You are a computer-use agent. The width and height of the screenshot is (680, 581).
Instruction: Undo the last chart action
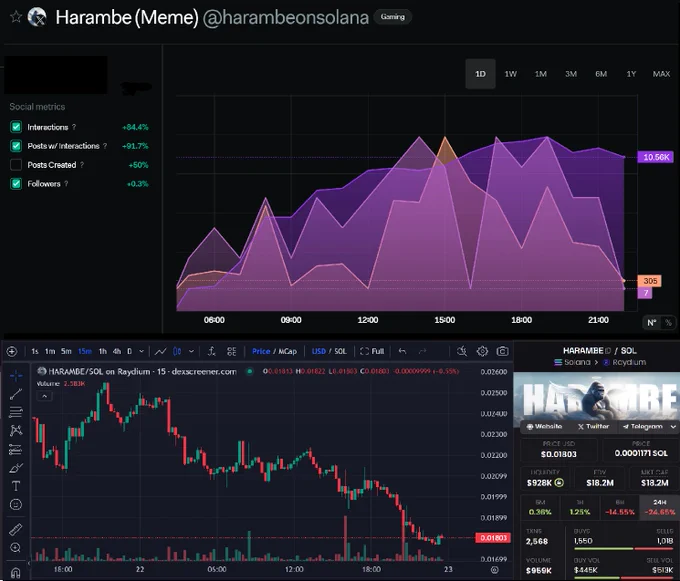click(402, 351)
